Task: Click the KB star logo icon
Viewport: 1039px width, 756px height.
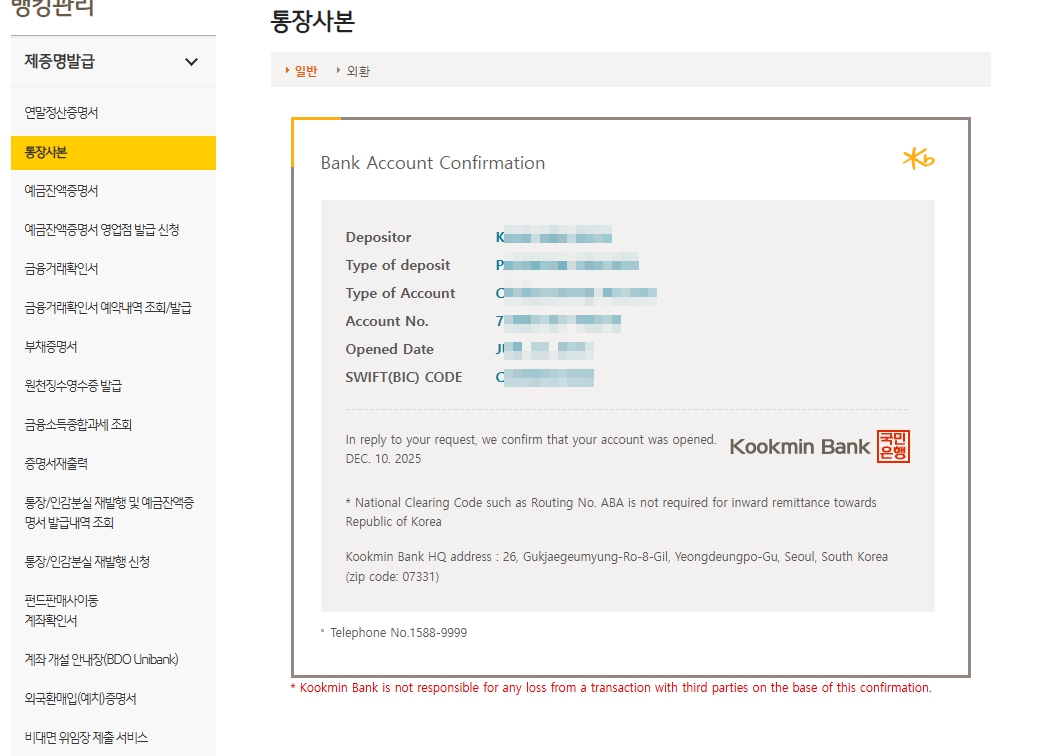Action: tap(918, 158)
